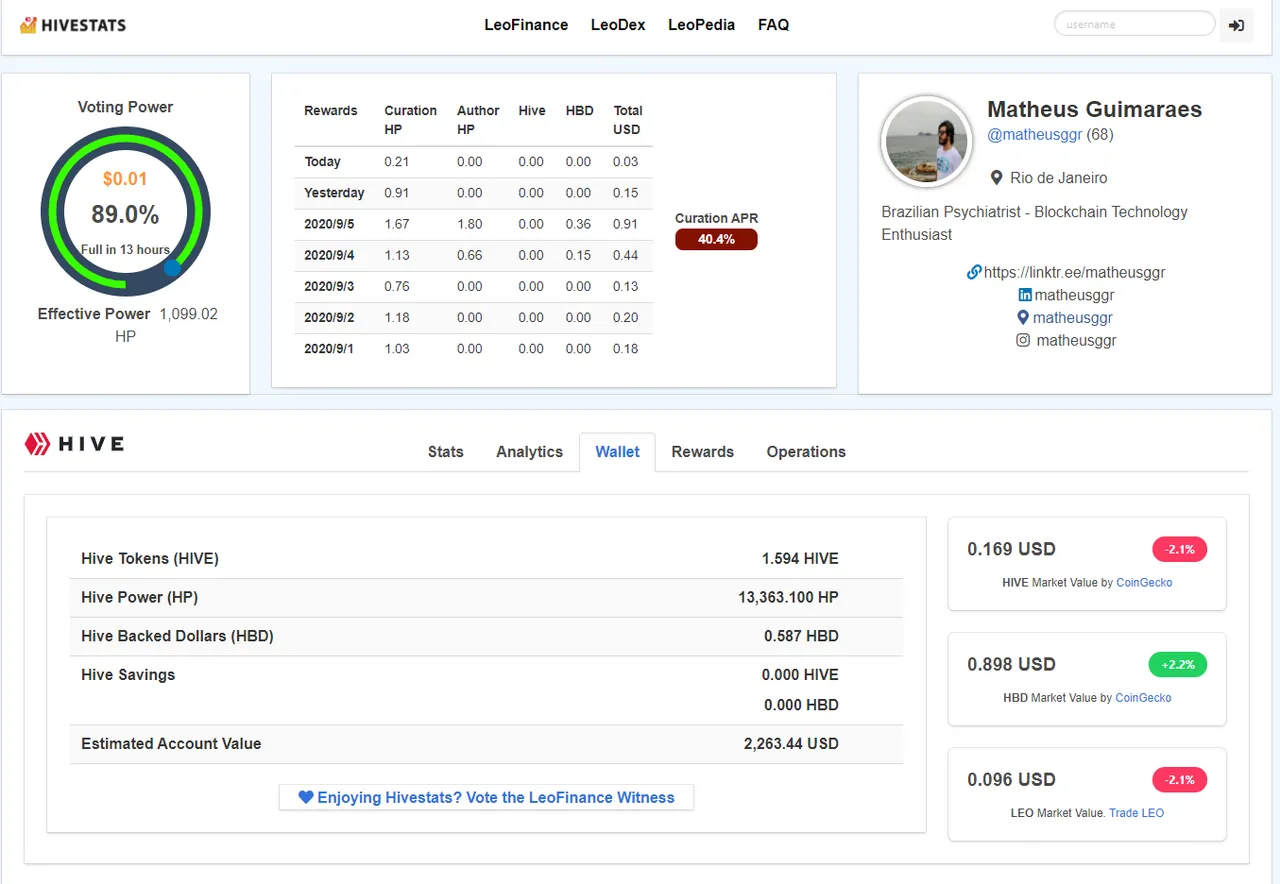Click the Matheus Guimaraes name heading

click(1095, 110)
